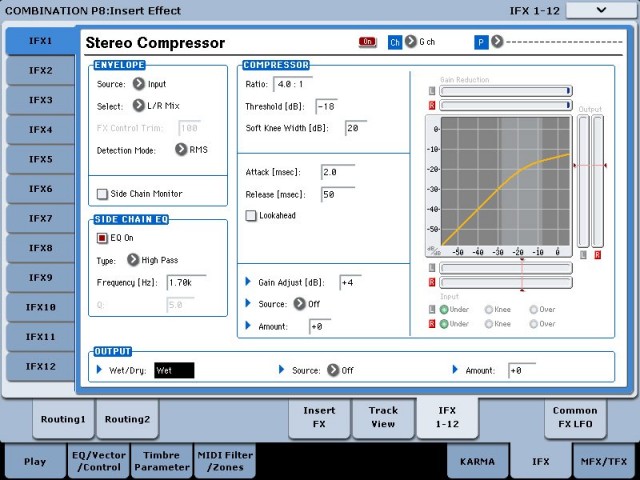Disable the EQ On checkbox
Image resolution: width=640 pixels, height=480 pixels.
(102, 238)
